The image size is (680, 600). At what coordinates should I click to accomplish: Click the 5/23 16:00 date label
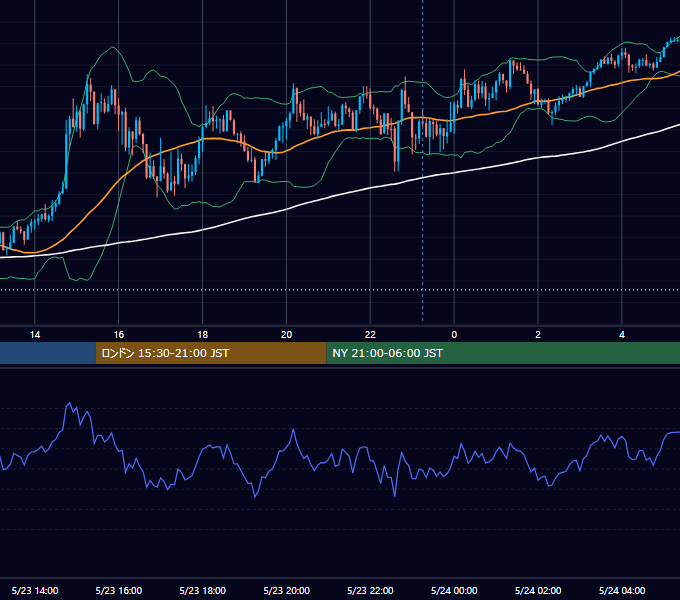(118, 590)
